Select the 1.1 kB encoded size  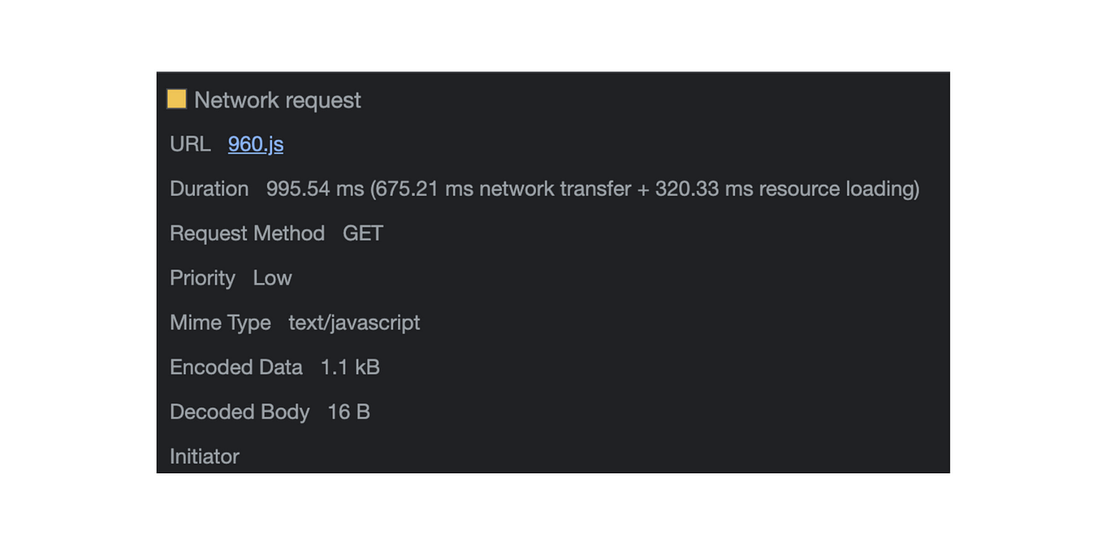pyautogui.click(x=350, y=367)
